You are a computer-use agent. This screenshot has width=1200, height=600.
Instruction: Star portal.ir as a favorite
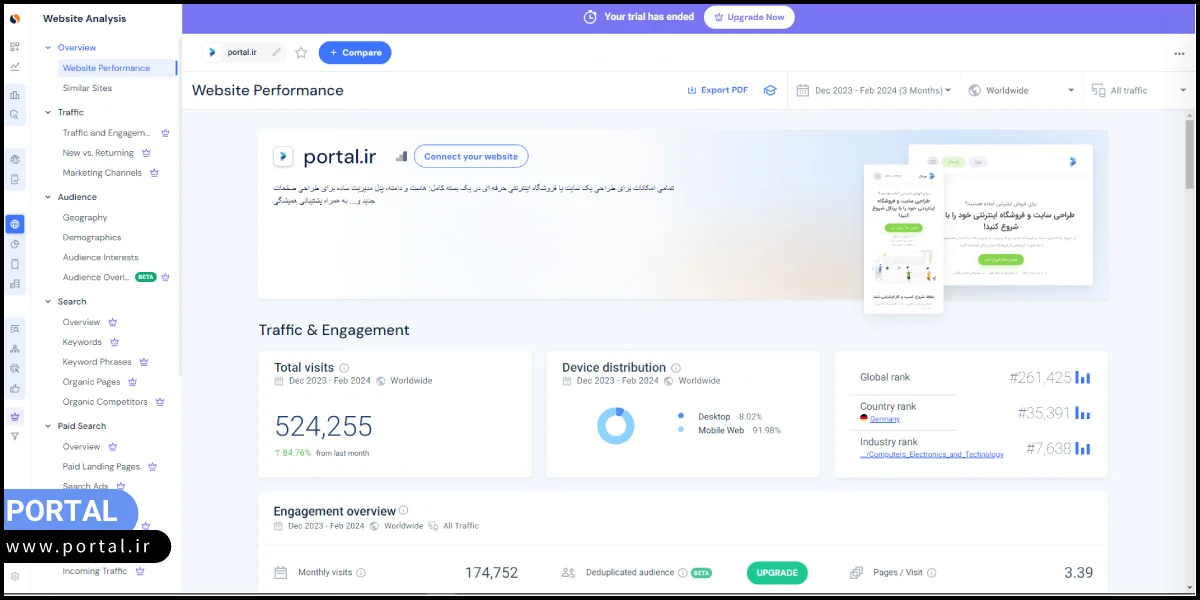point(301,53)
